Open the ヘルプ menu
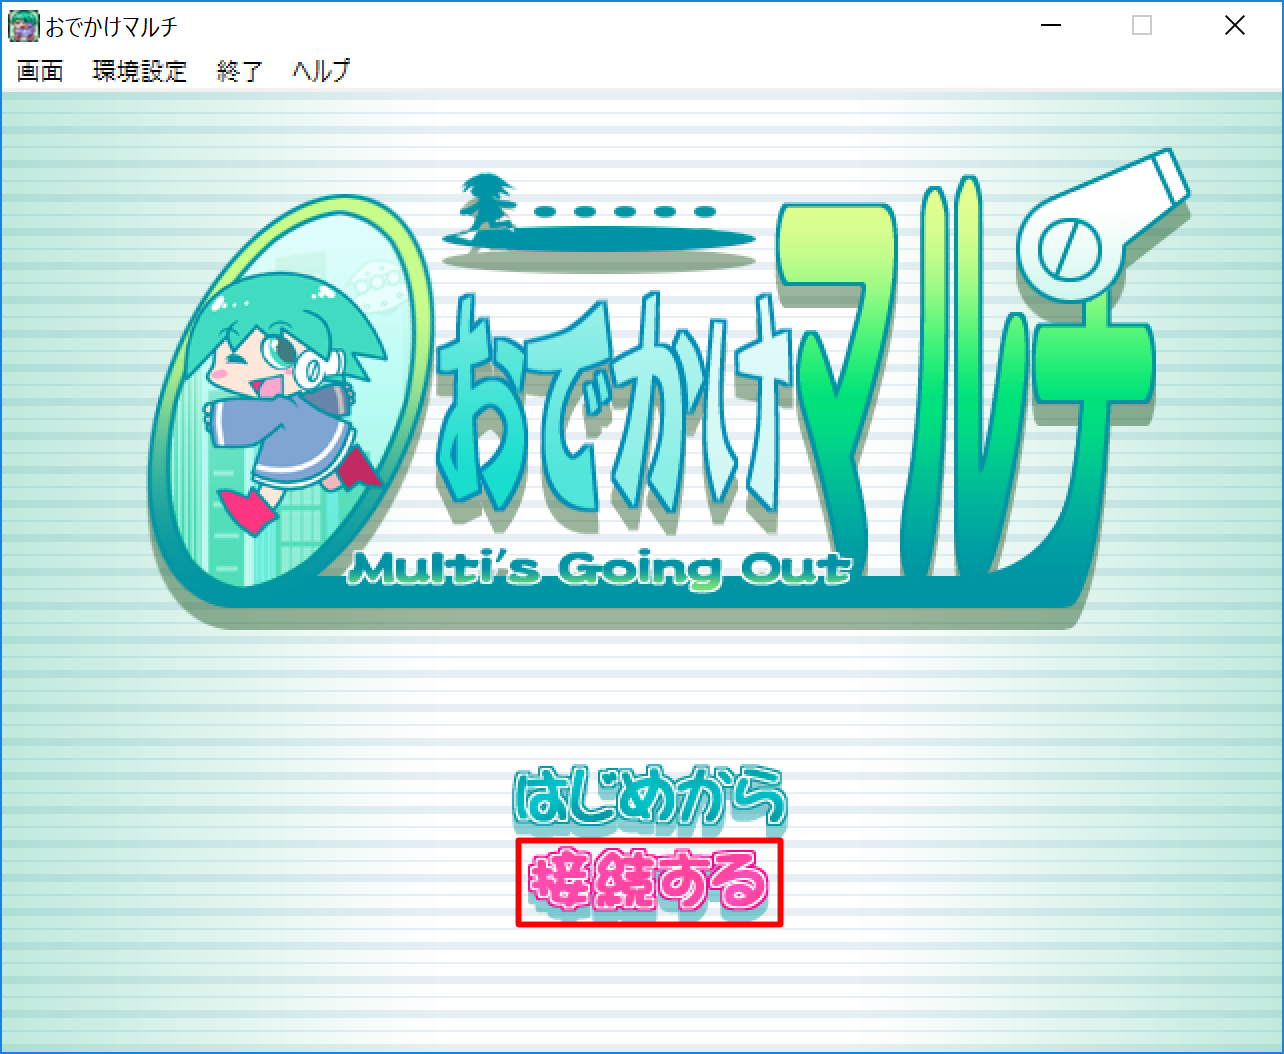This screenshot has width=1284, height=1054. 321,71
